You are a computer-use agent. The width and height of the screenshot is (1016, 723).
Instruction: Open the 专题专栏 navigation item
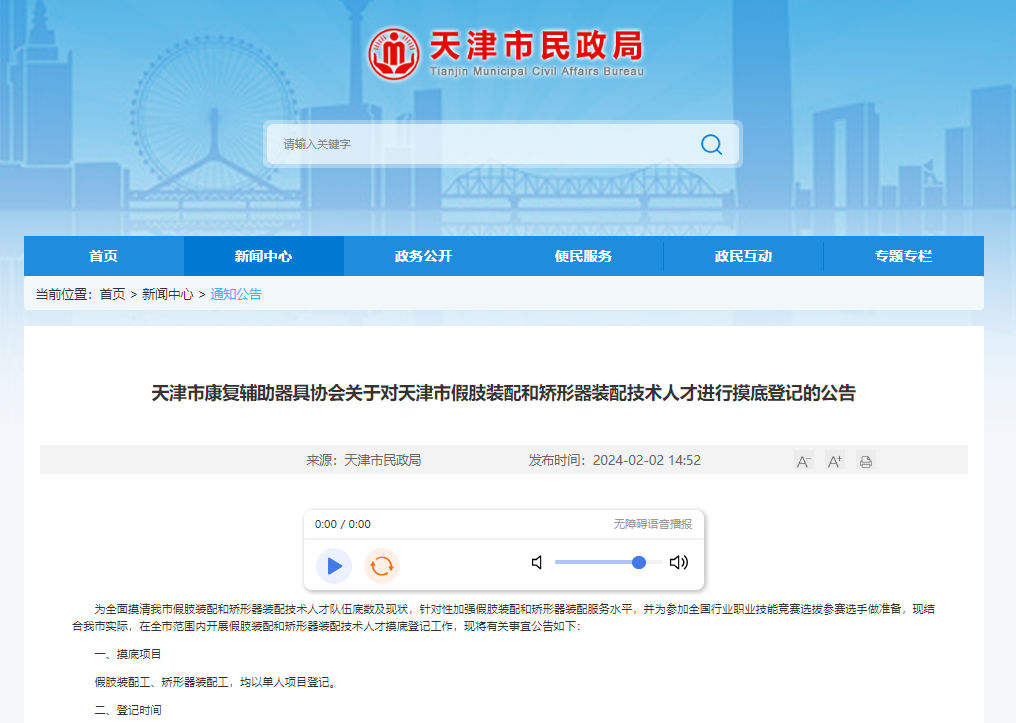pos(903,256)
